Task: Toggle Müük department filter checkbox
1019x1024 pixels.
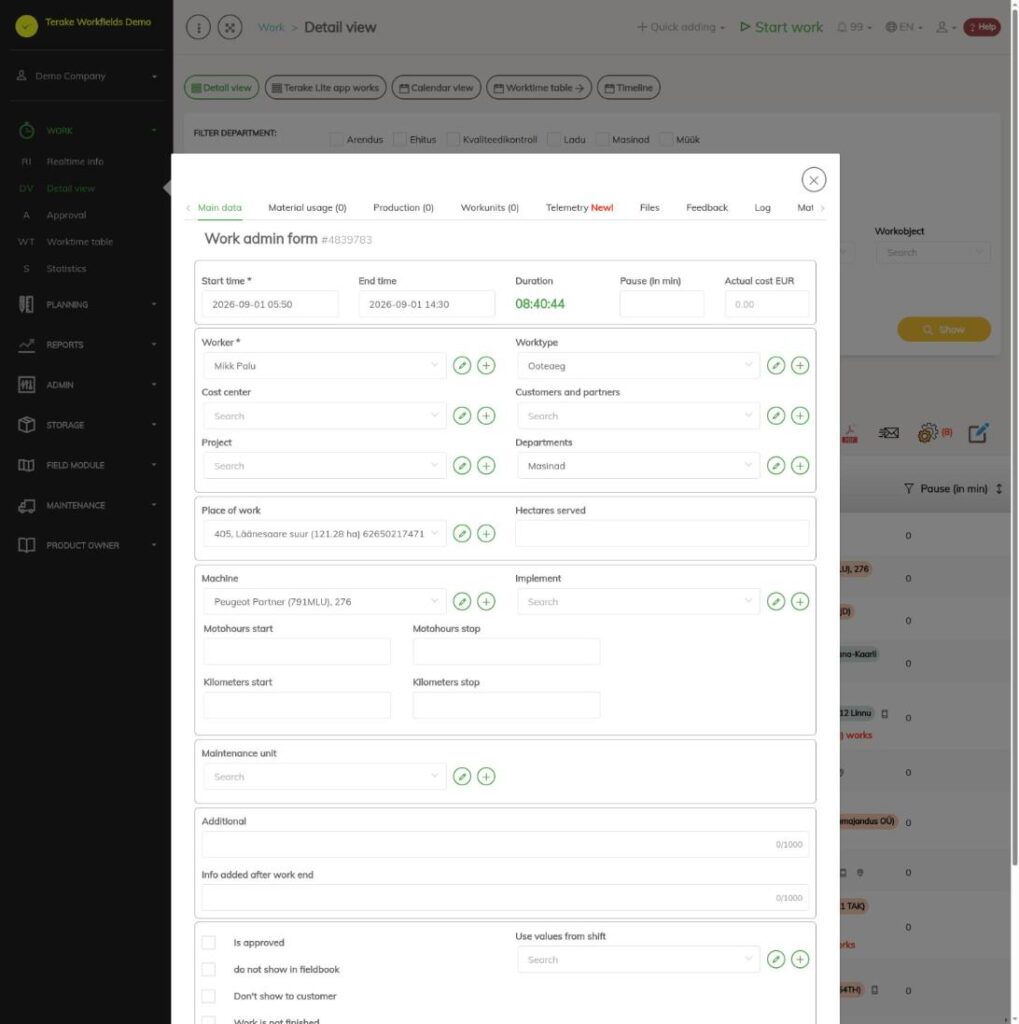Action: pos(666,139)
